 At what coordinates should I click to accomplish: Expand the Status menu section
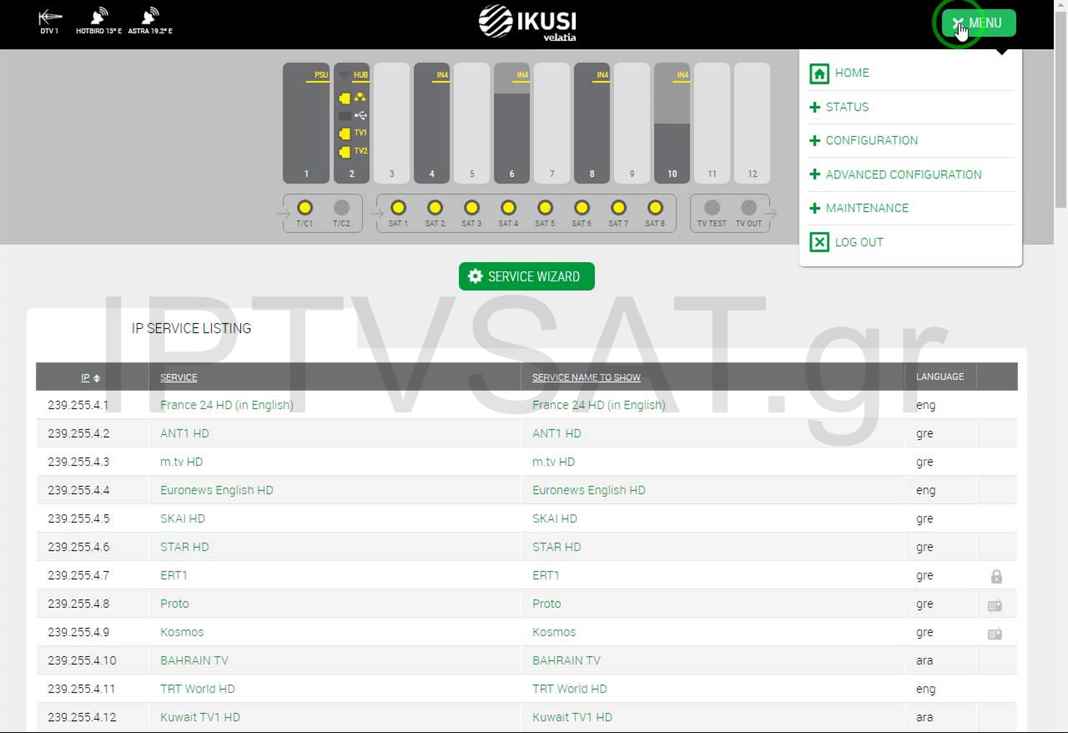point(846,107)
